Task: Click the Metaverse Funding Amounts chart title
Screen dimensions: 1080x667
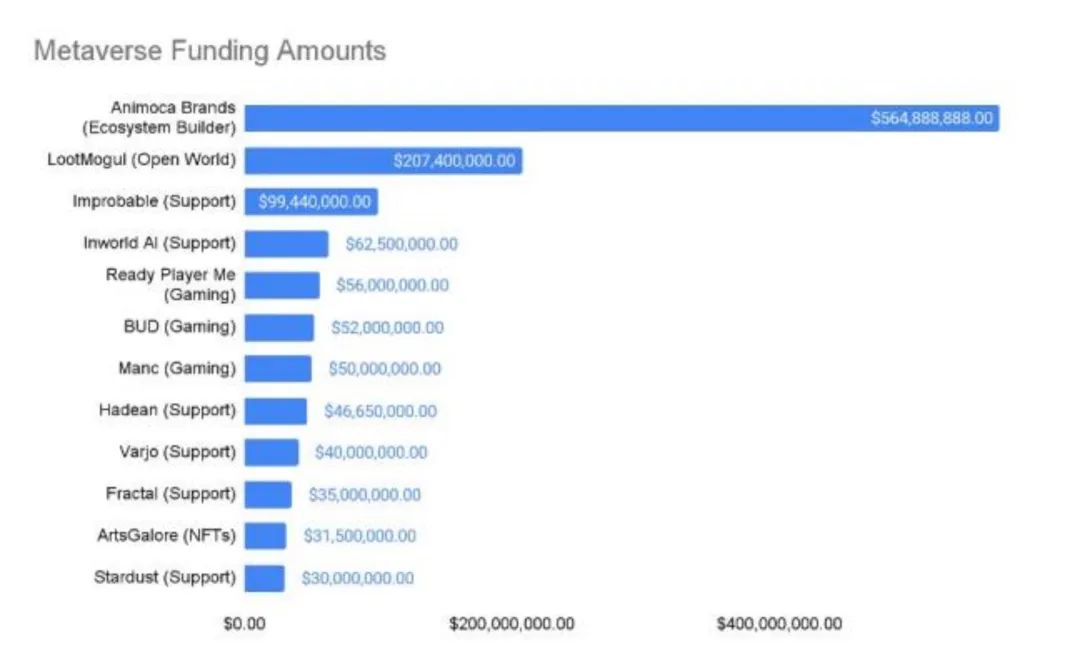Action: [x=210, y=51]
